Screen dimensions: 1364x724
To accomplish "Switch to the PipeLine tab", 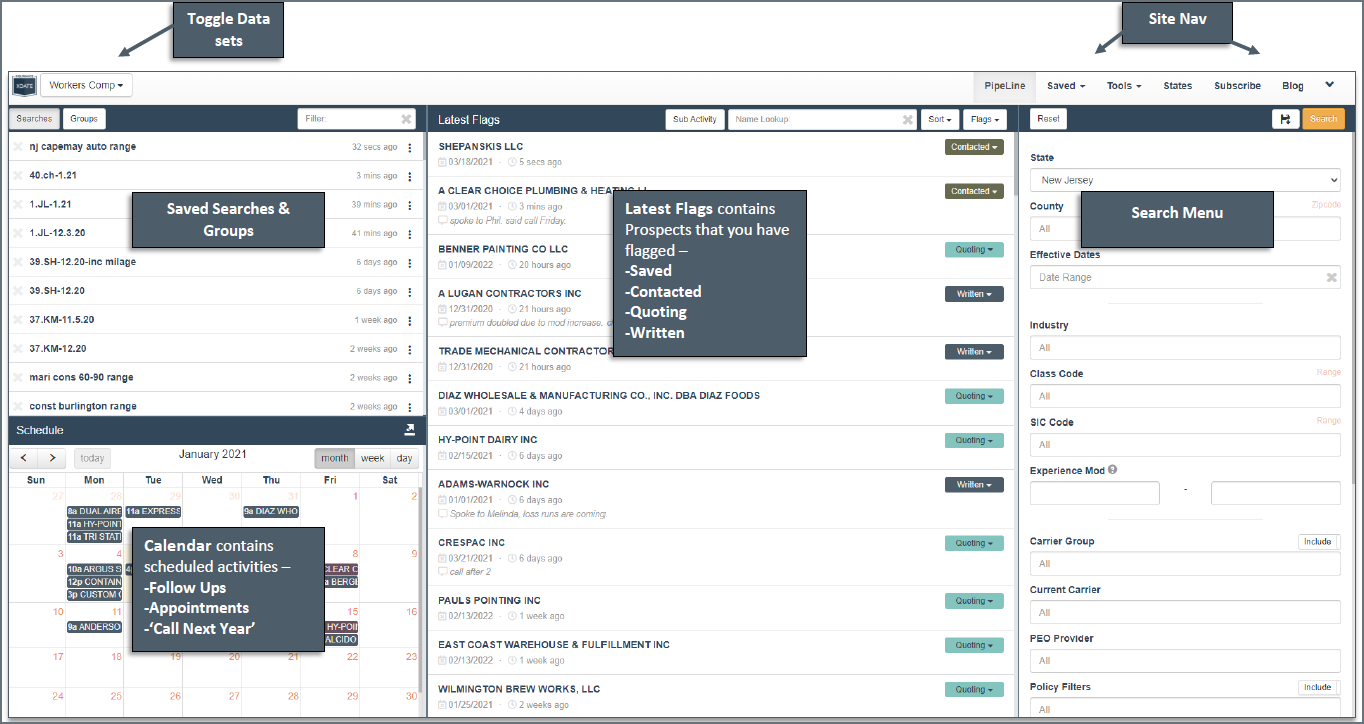I will pyautogui.click(x=1004, y=86).
